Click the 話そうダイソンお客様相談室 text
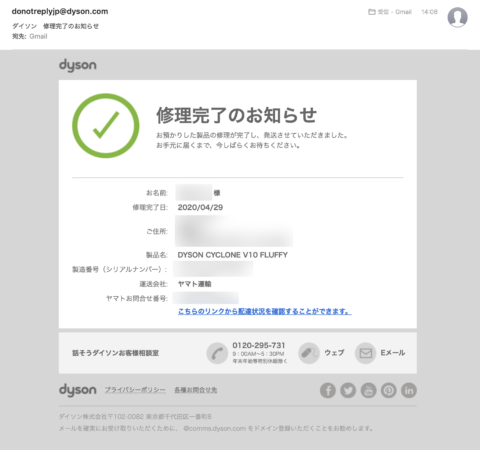480x450 pixels. [116, 353]
